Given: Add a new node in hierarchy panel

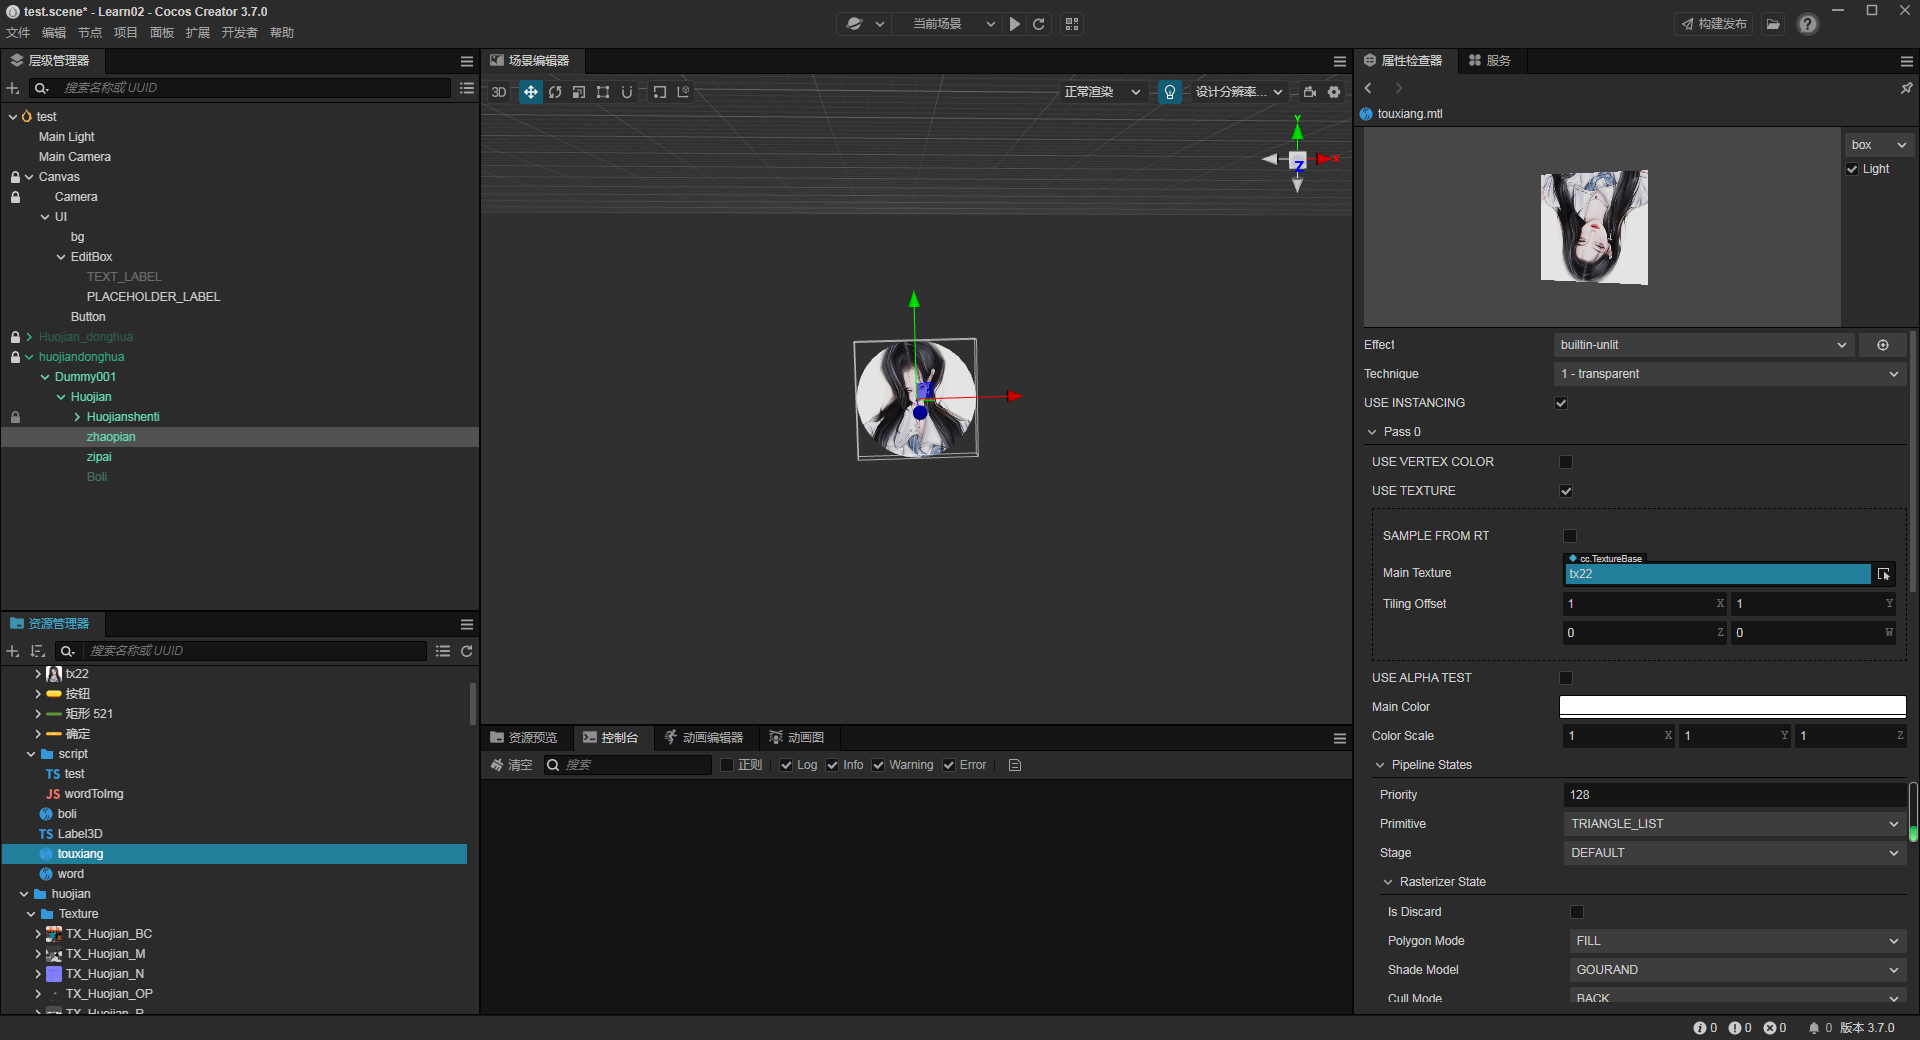Looking at the screenshot, I should (x=13, y=88).
